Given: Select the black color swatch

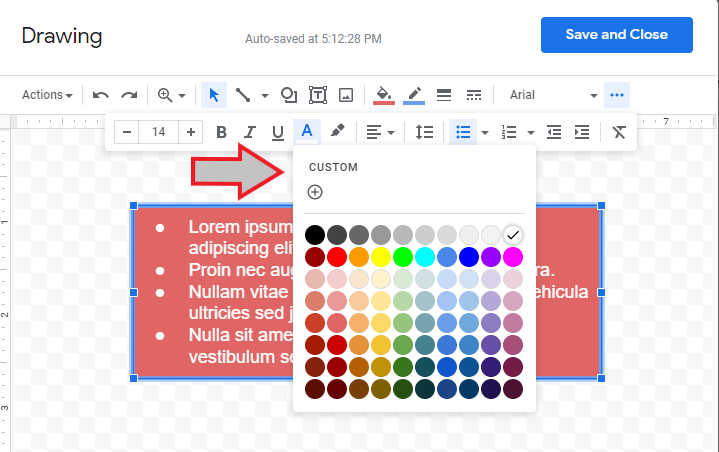Looking at the screenshot, I should point(315,235).
